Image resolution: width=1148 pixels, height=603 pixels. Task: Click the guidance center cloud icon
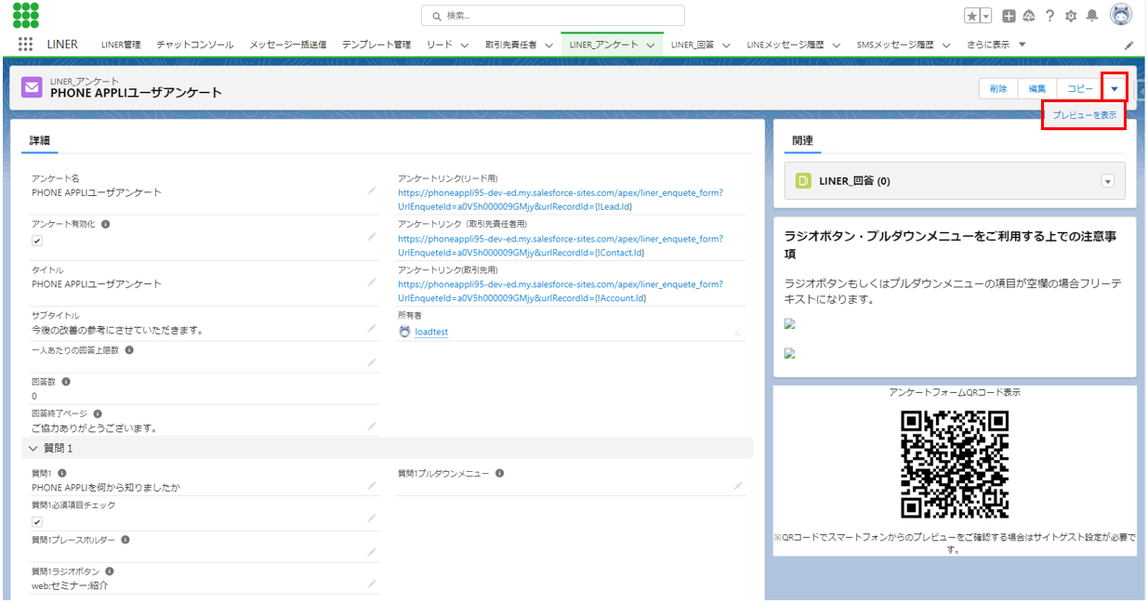(1029, 16)
